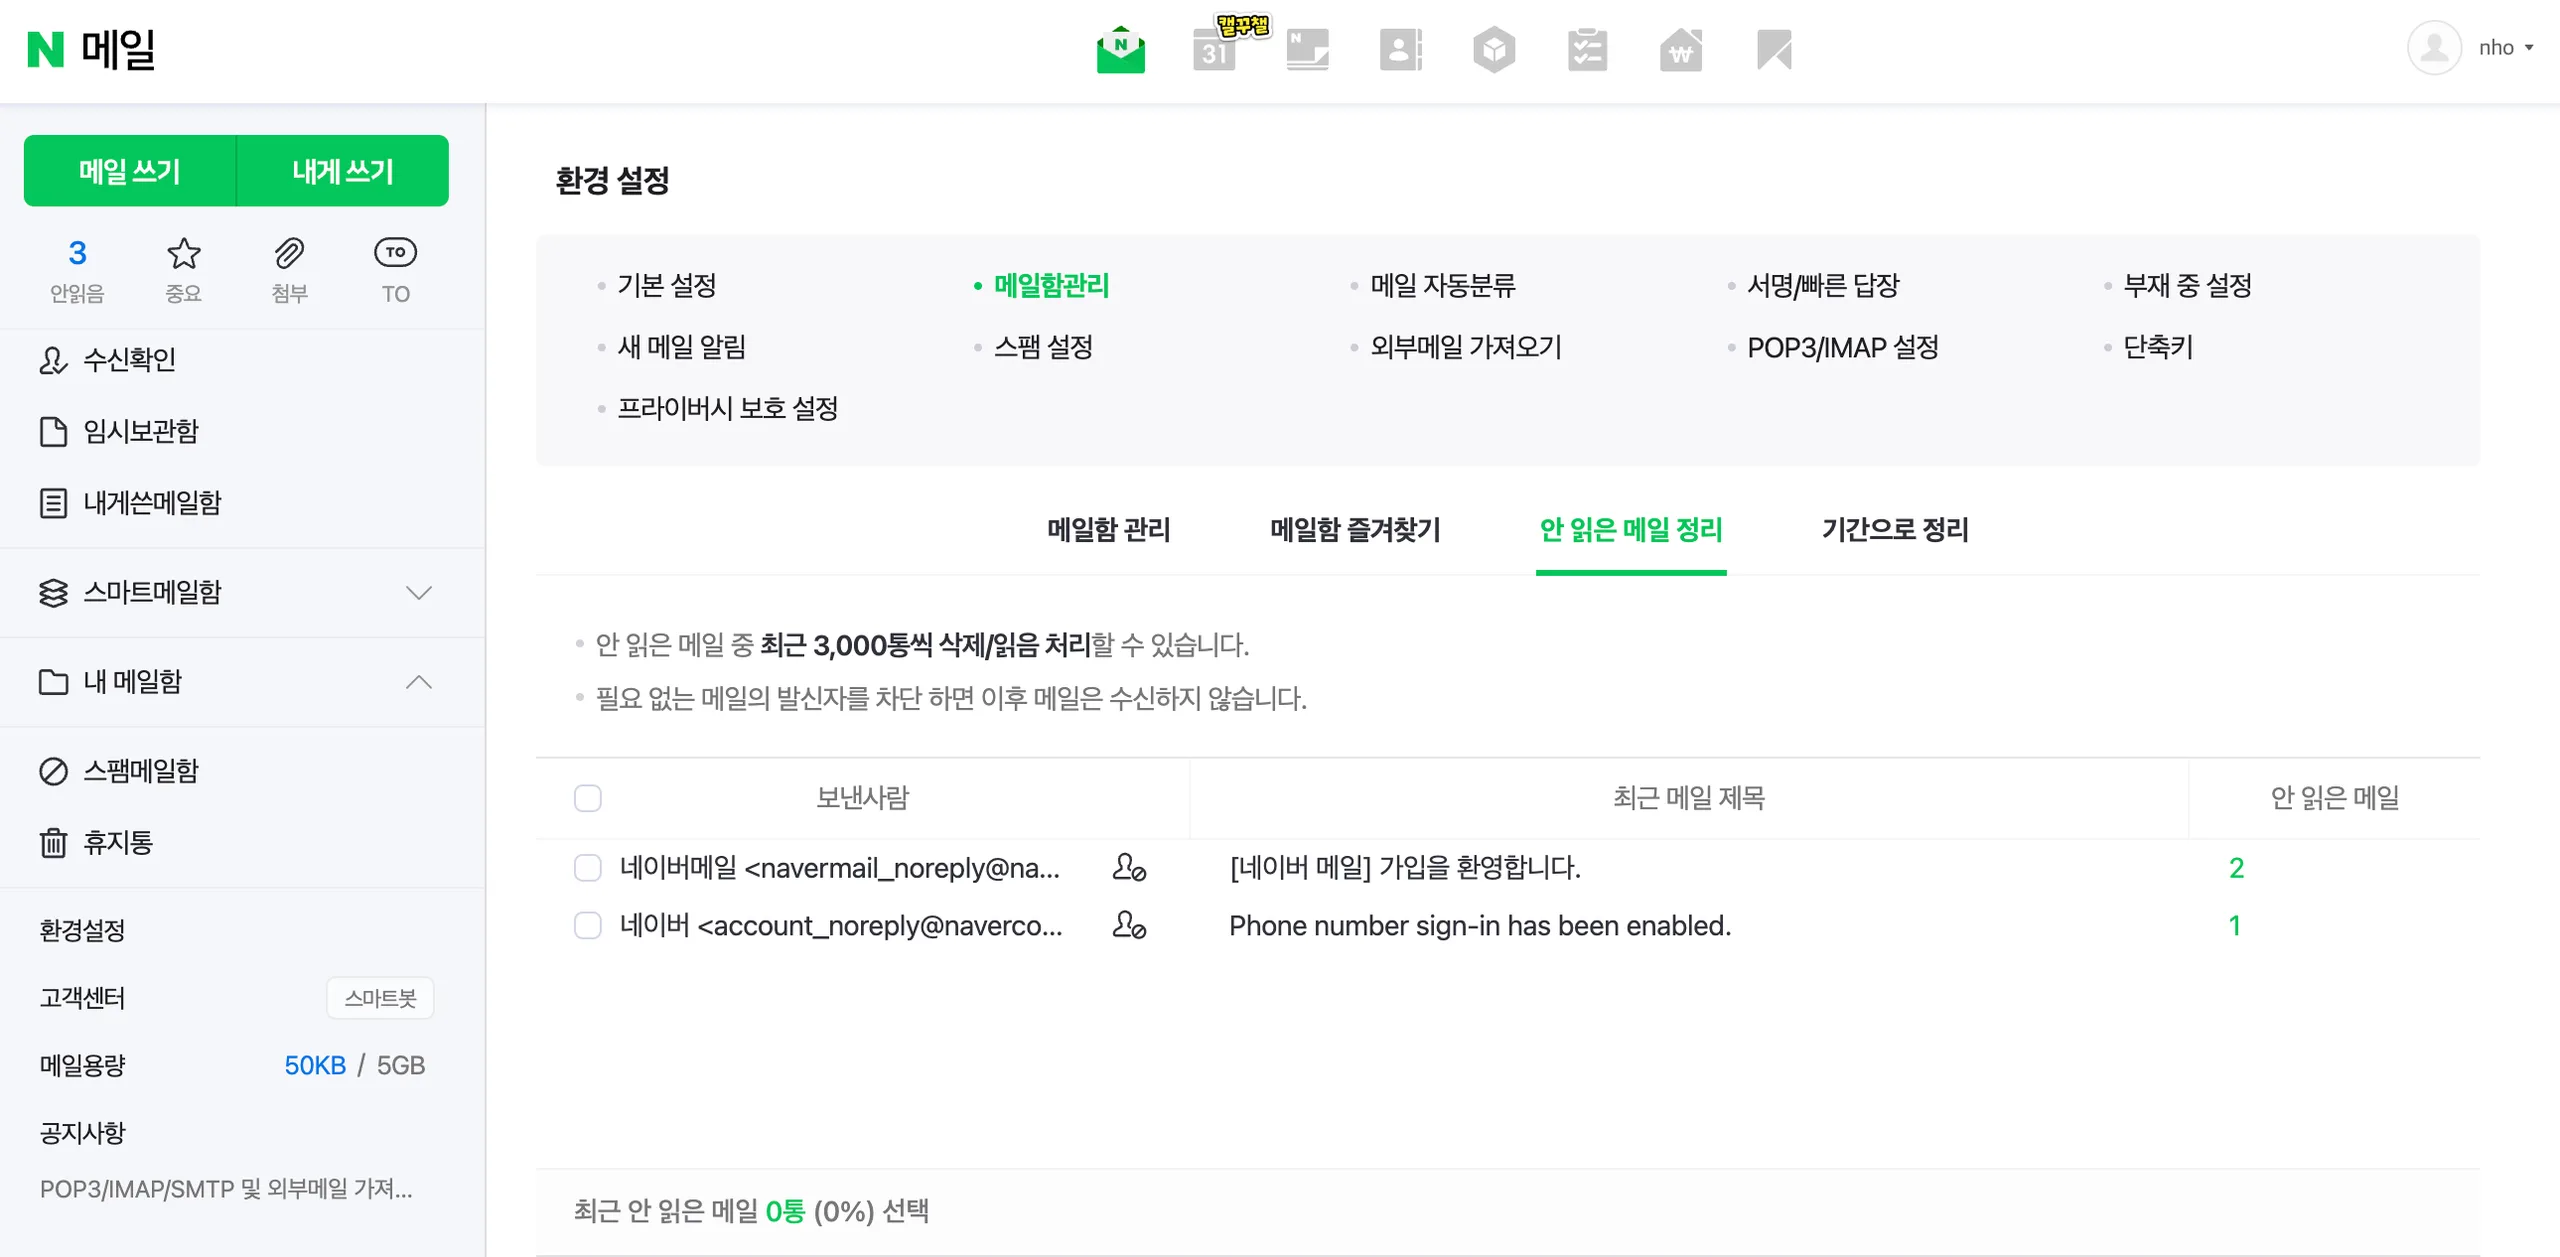Open the Naver Calendar icon in top bar

click(x=1214, y=49)
